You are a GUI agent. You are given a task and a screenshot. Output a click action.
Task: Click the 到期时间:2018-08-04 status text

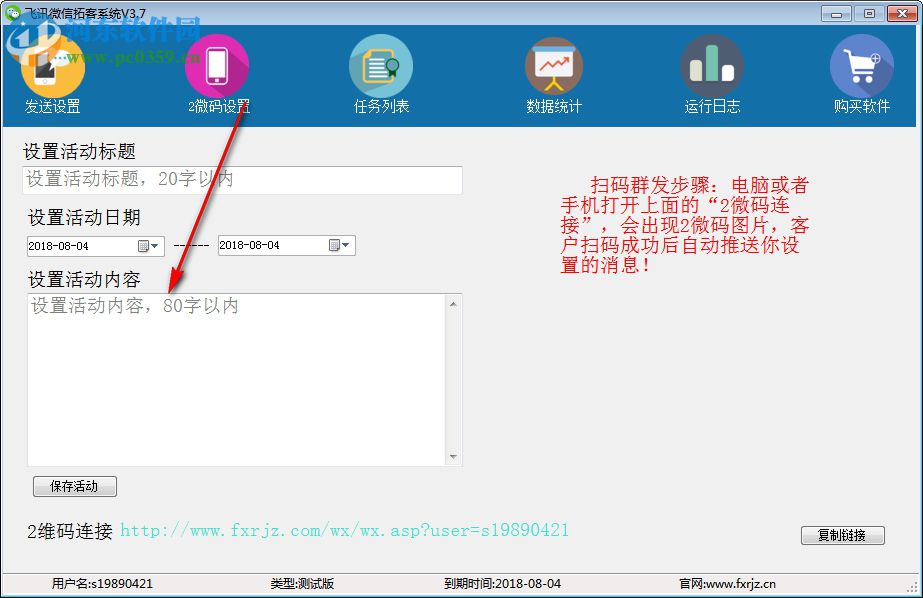[503, 584]
